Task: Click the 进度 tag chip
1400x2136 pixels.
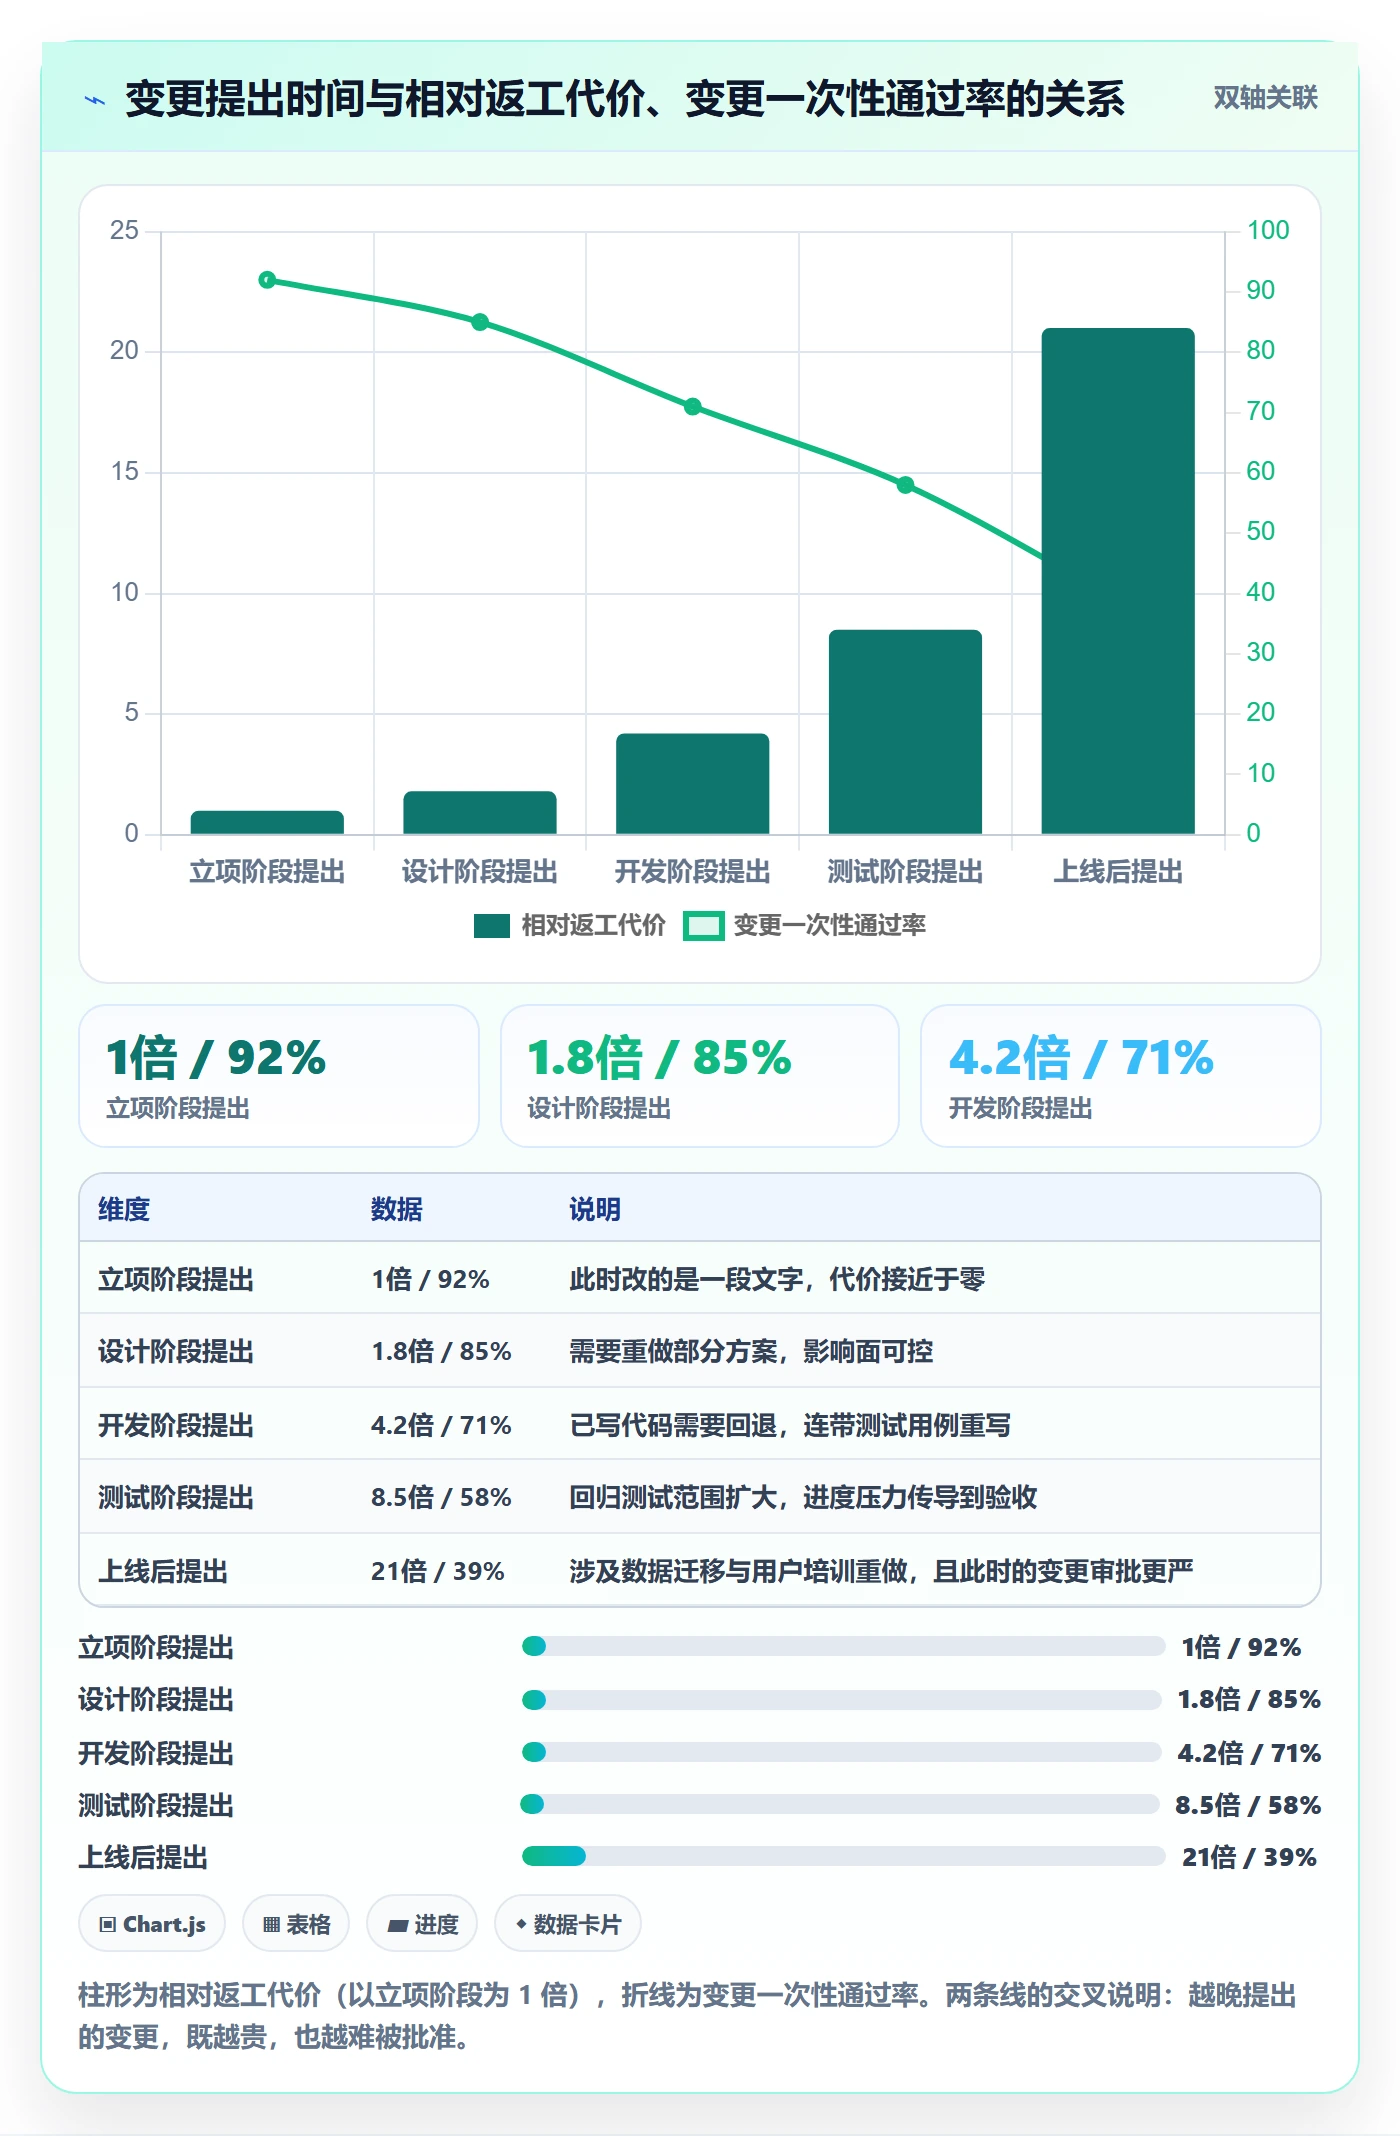Action: tap(422, 1924)
